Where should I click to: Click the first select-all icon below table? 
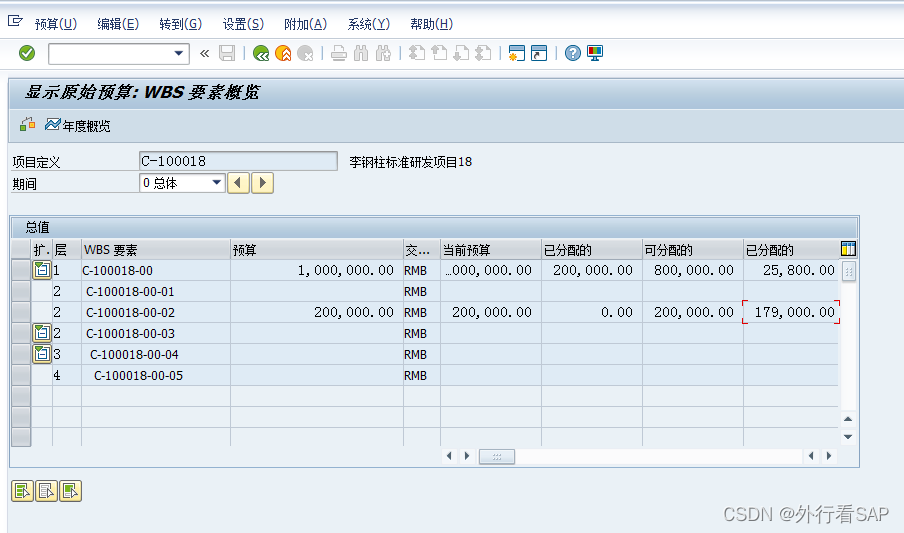pos(21,490)
